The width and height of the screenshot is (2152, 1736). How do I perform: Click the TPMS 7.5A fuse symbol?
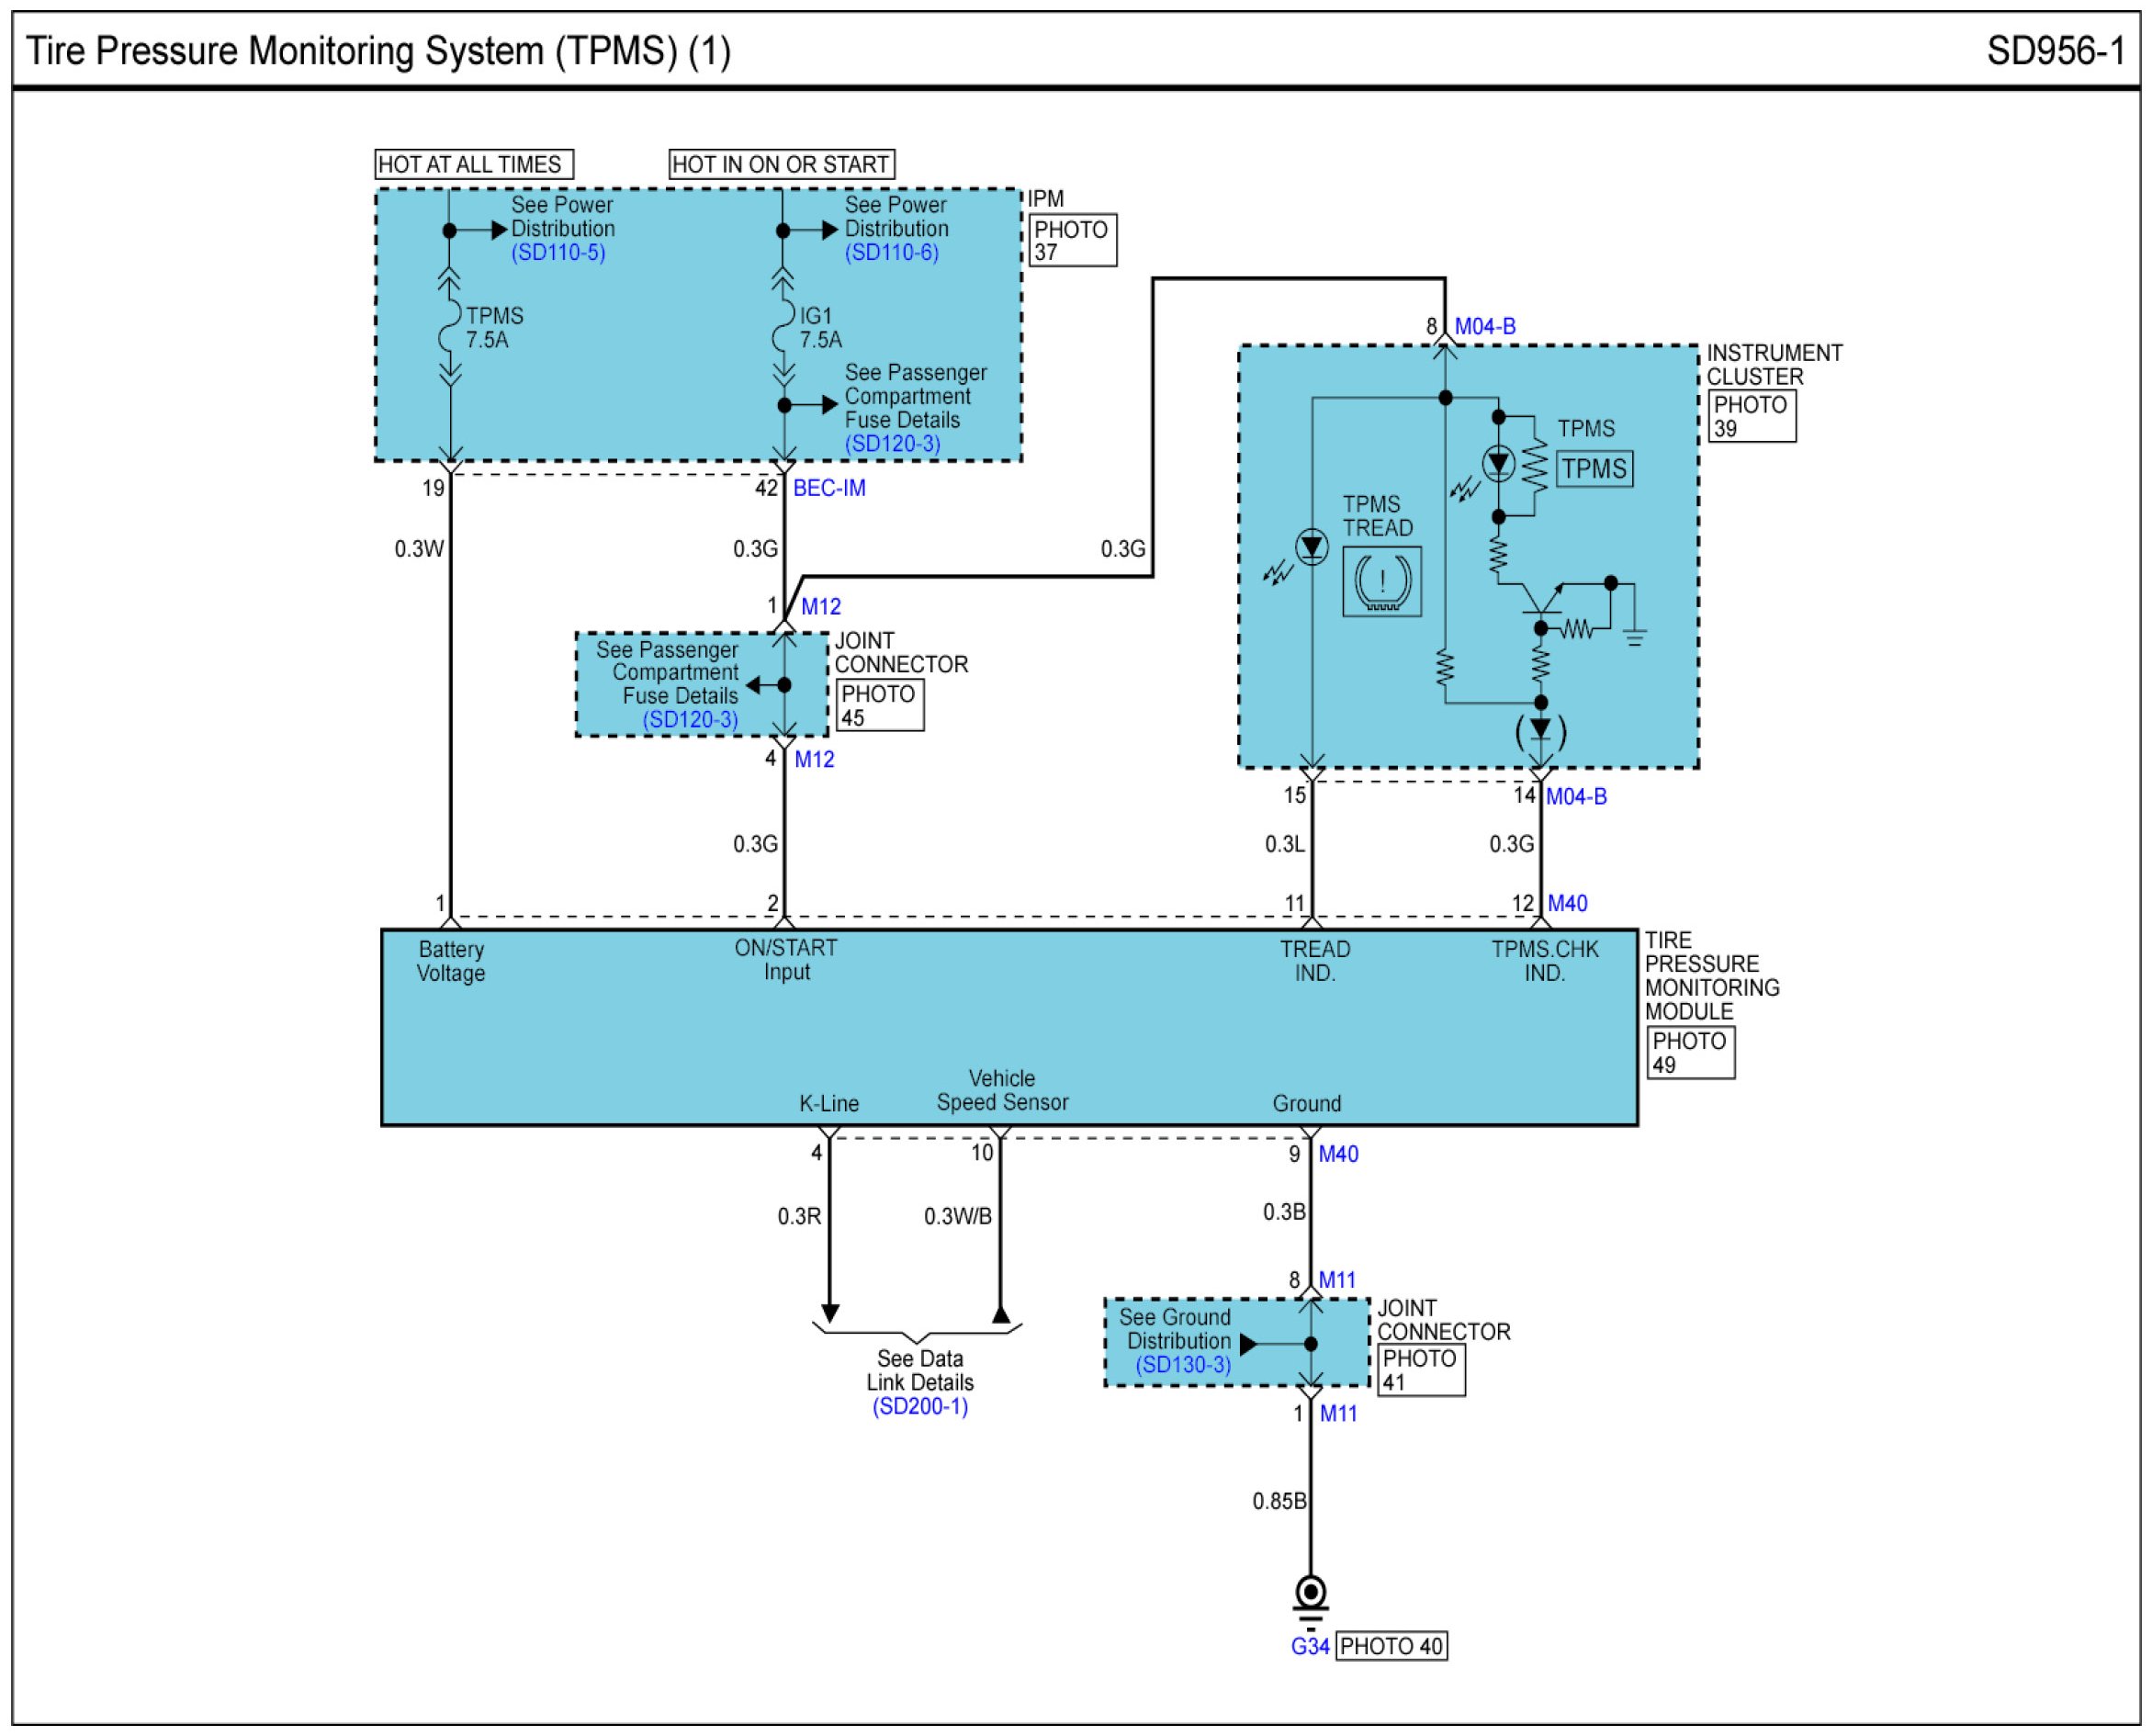coord(450,328)
